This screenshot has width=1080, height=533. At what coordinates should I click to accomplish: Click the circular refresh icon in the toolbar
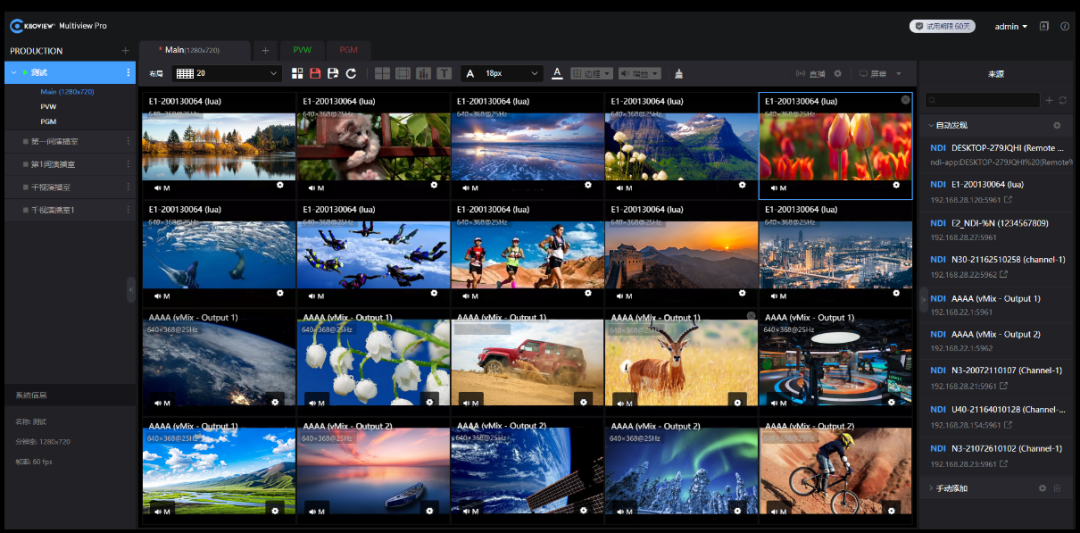(351, 73)
